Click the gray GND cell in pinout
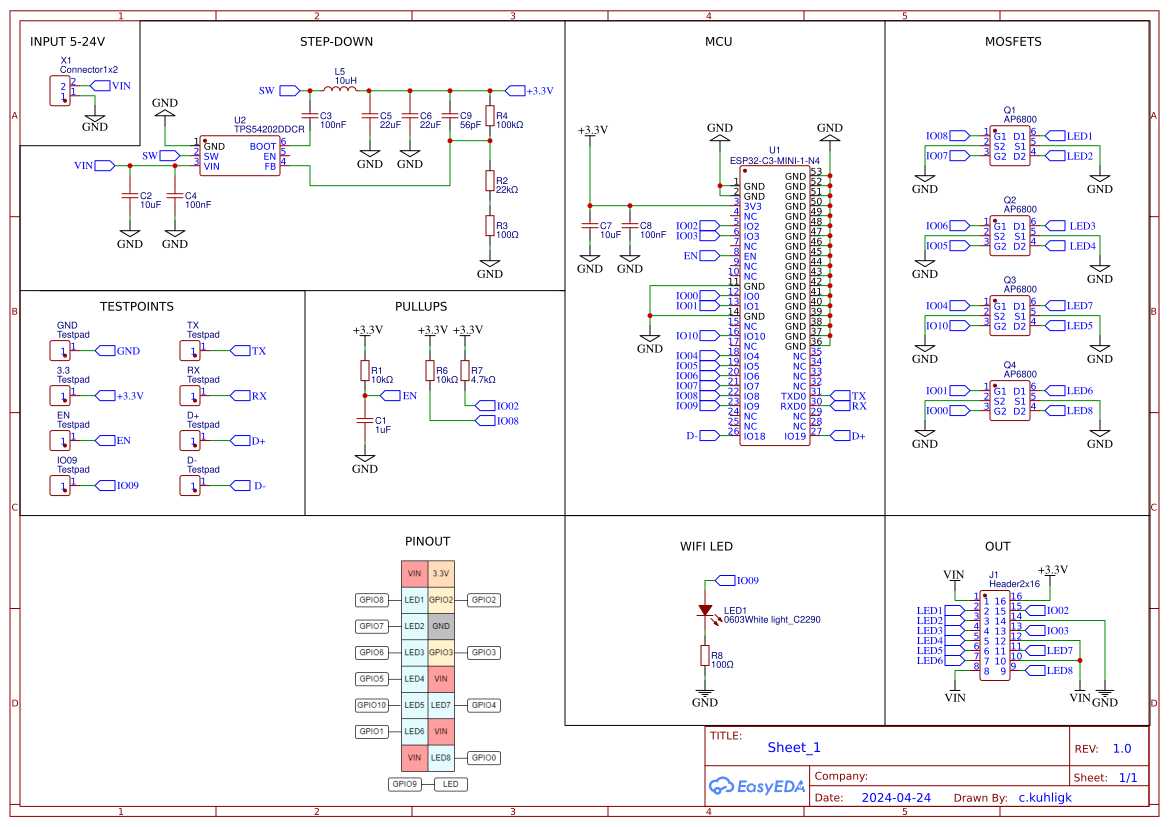 pos(440,626)
